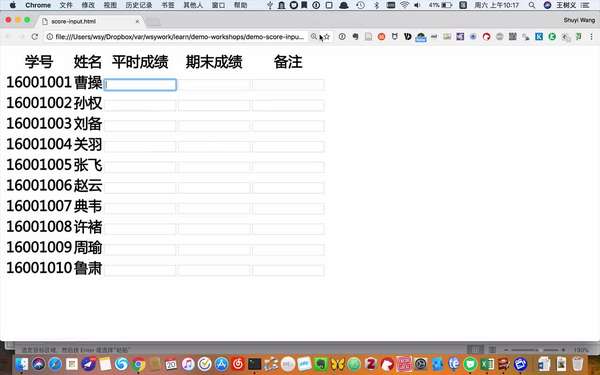Click the zoom magnifier icon in the address bar
This screenshot has width=600, height=375.
[314, 37]
